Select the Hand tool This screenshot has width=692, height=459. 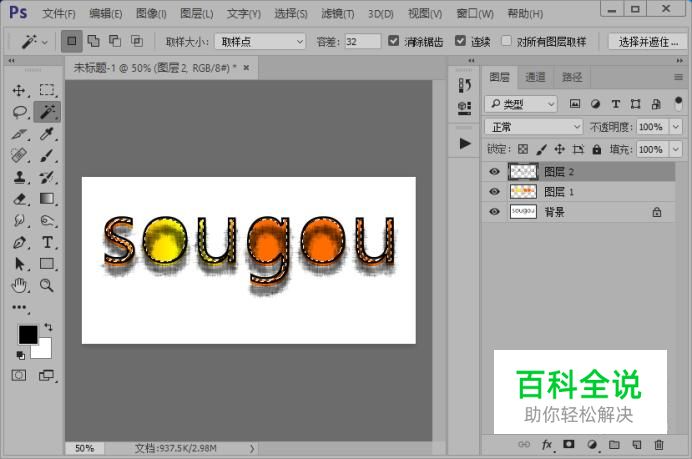click(19, 286)
